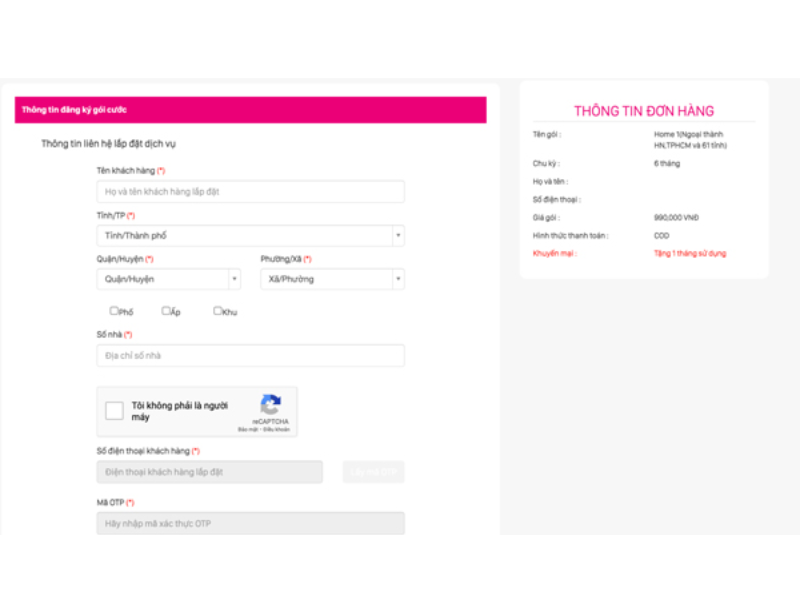Check the 'Tôi không phải là người máy' box
The height and width of the screenshot is (600, 800).
(115, 411)
